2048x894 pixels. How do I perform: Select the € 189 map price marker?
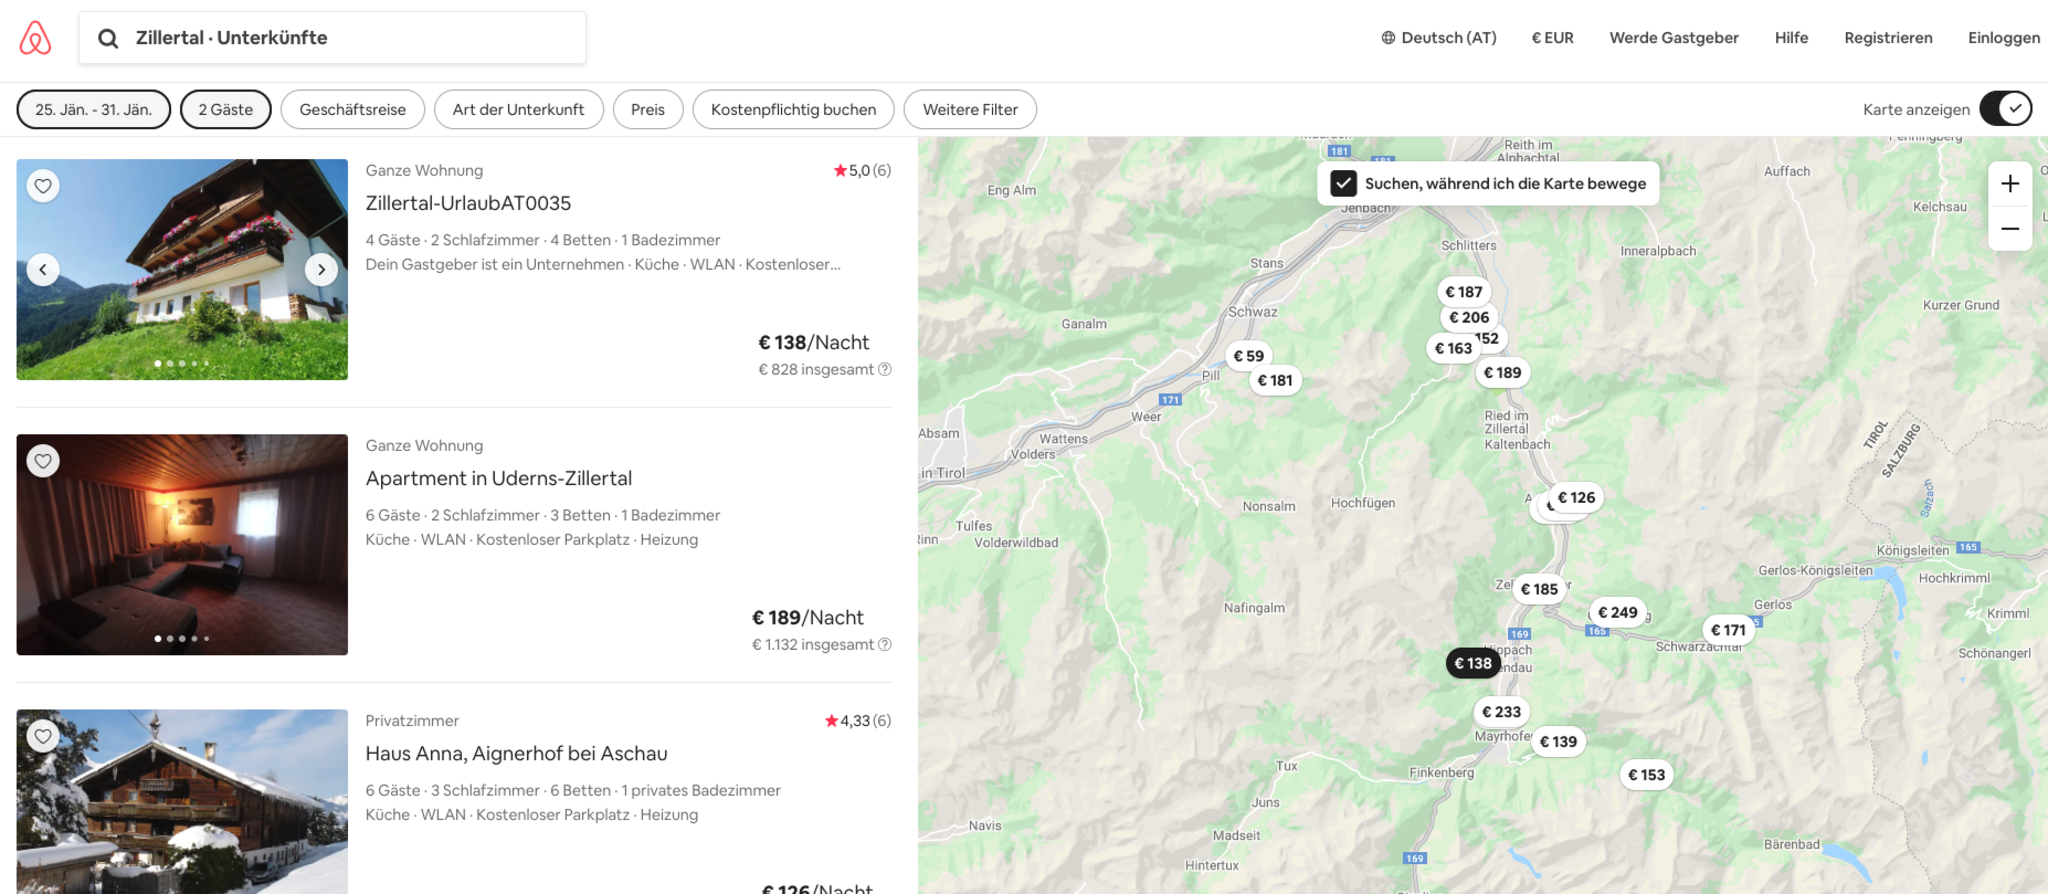tap(1502, 373)
